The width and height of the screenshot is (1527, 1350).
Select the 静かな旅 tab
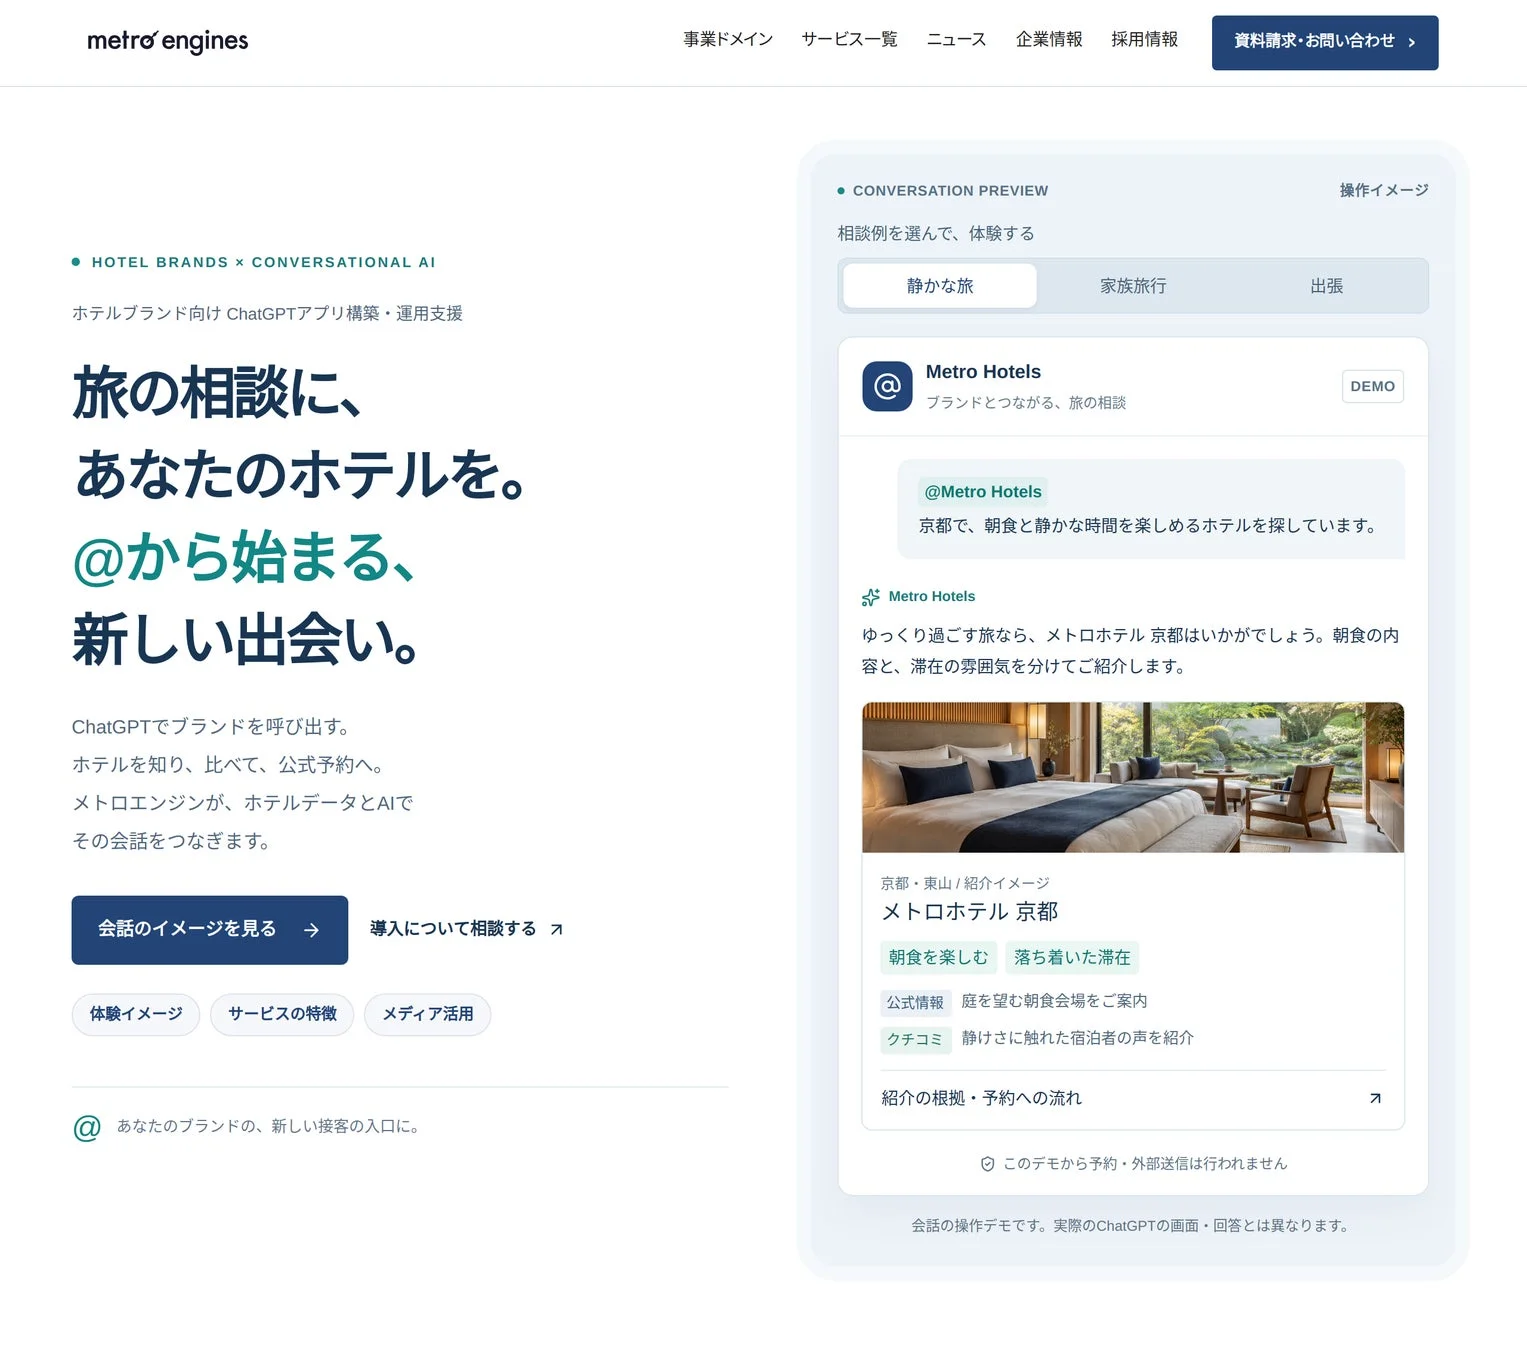940,286
